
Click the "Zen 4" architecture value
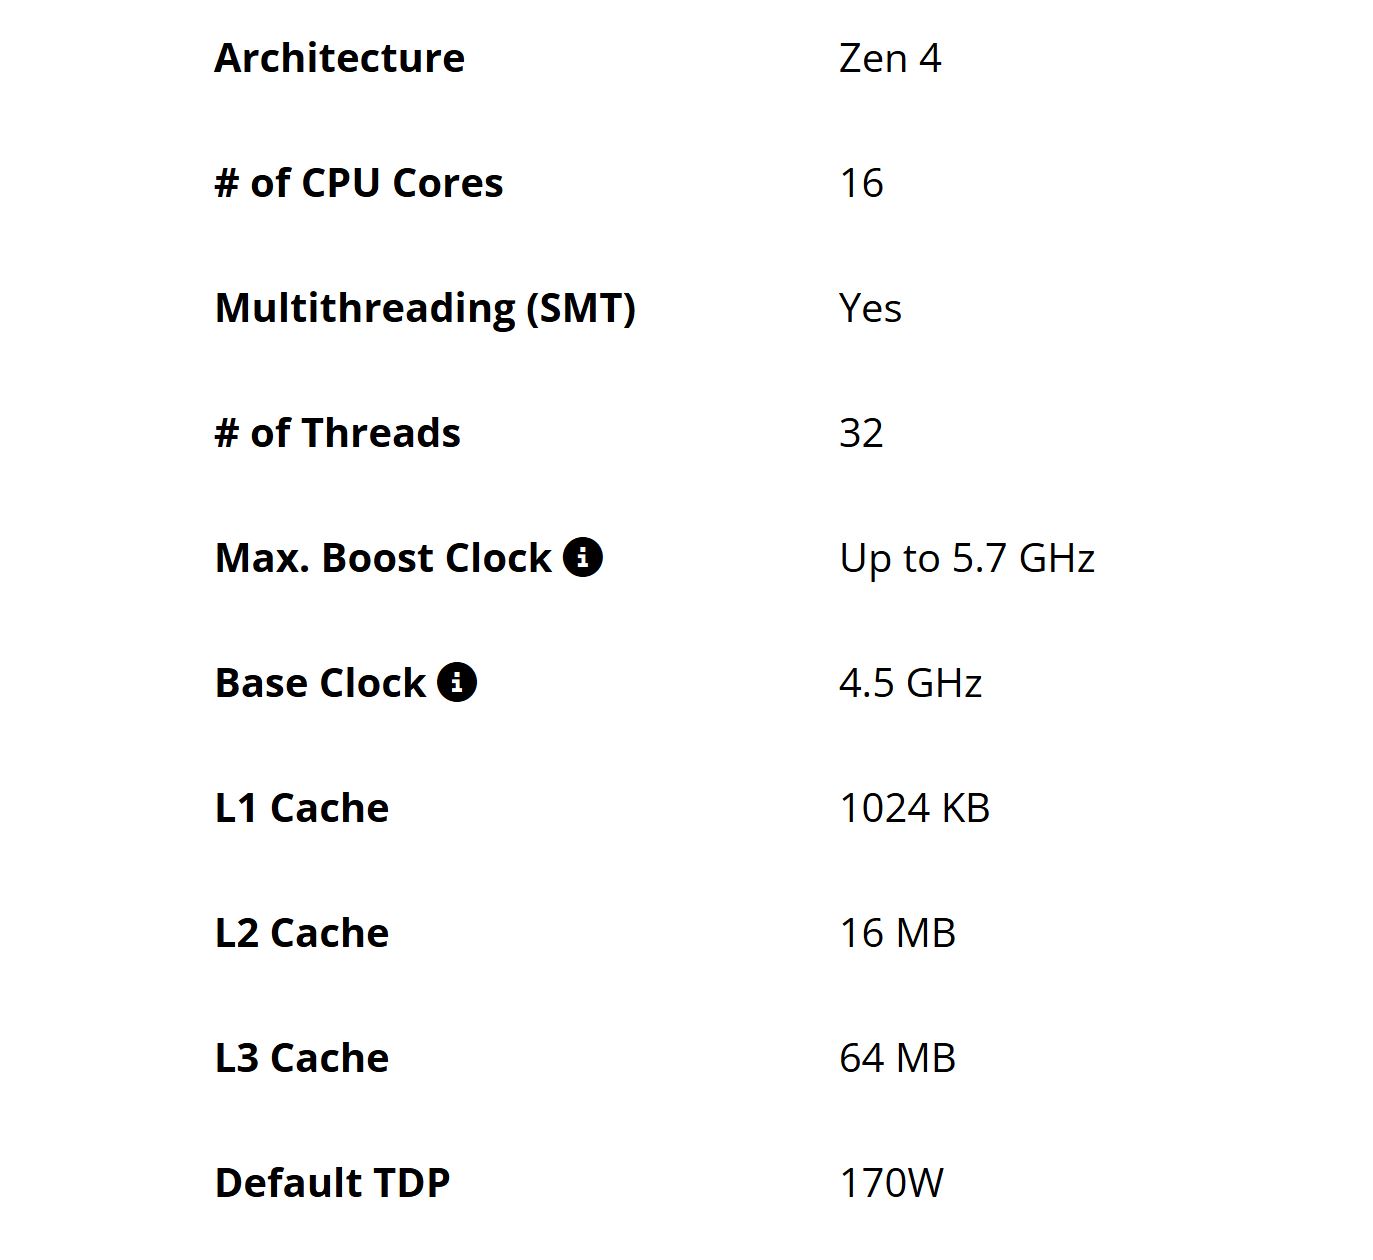pos(890,58)
